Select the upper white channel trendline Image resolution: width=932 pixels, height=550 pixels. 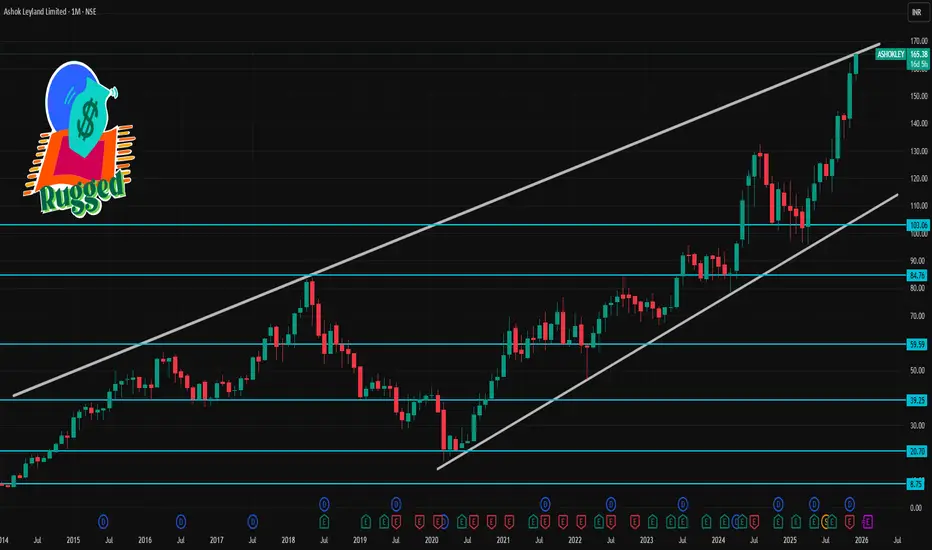pyautogui.click(x=446, y=219)
